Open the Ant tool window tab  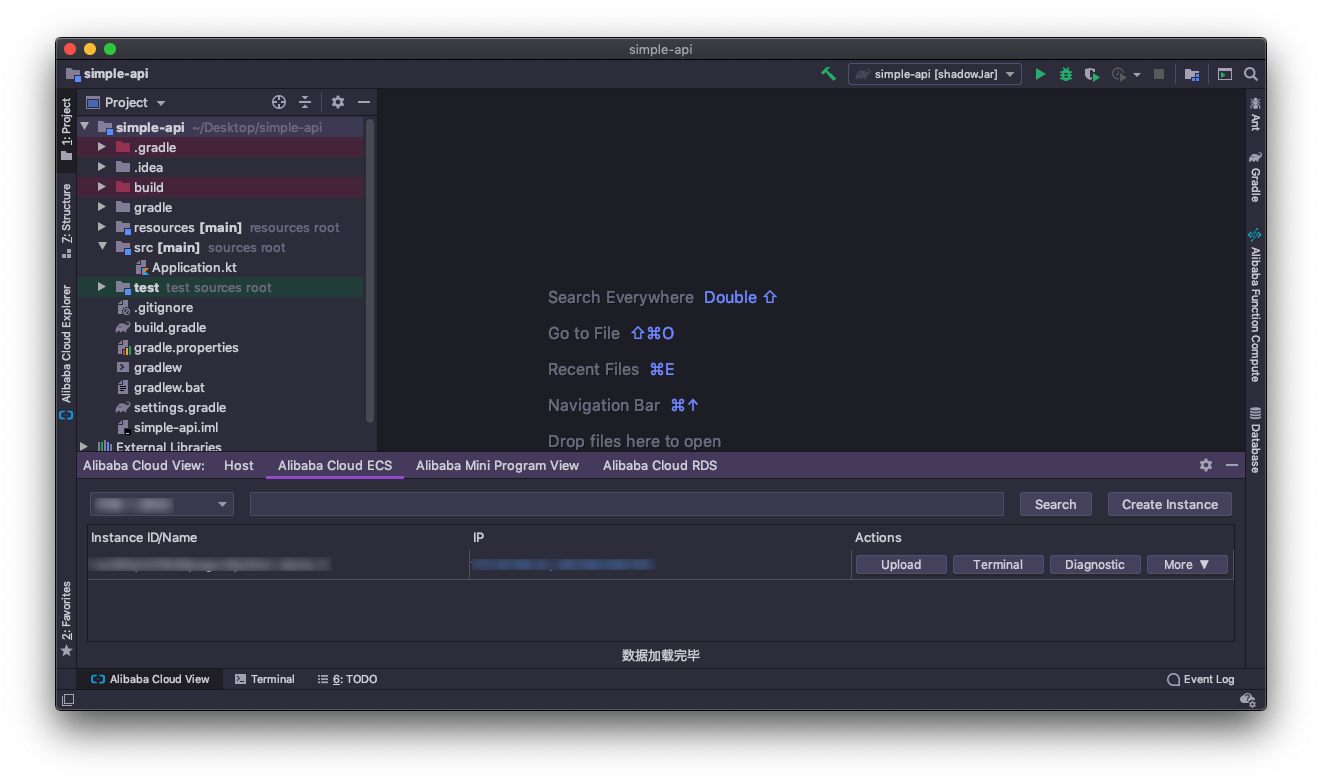tap(1255, 114)
